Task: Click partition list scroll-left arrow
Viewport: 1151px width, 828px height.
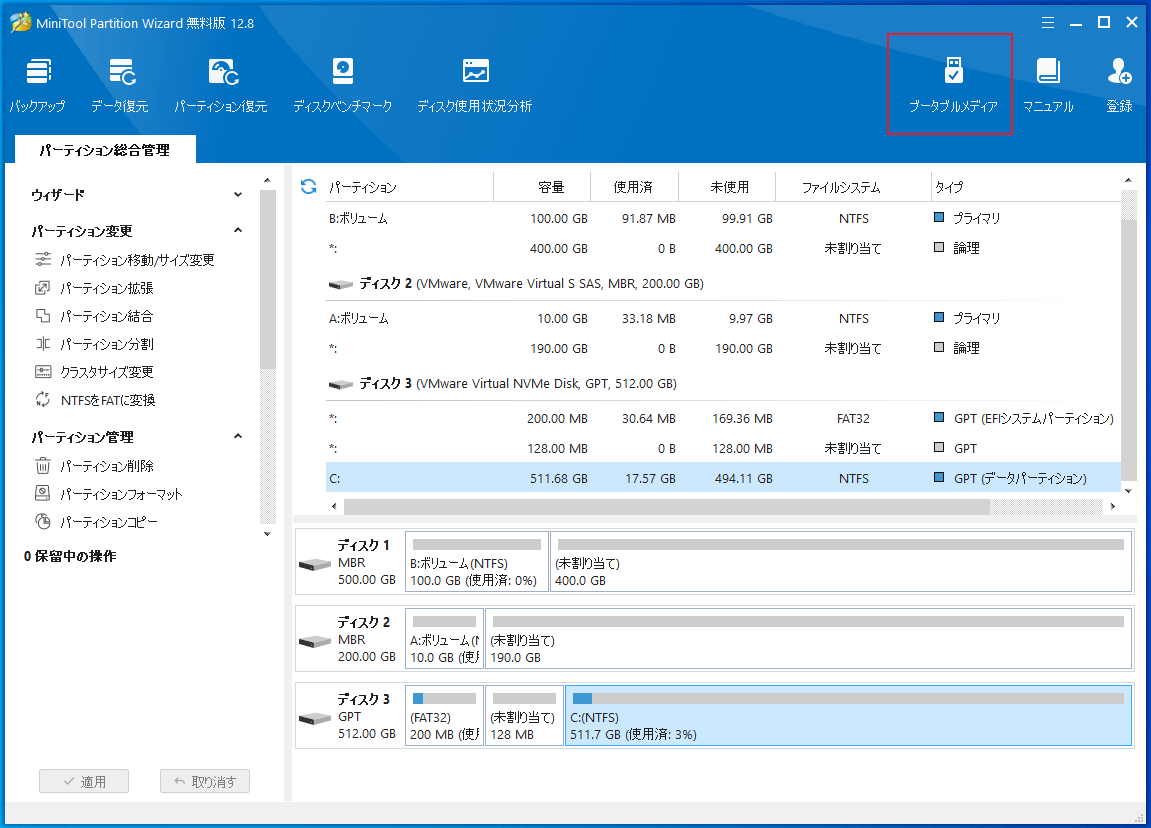Action: [x=335, y=506]
